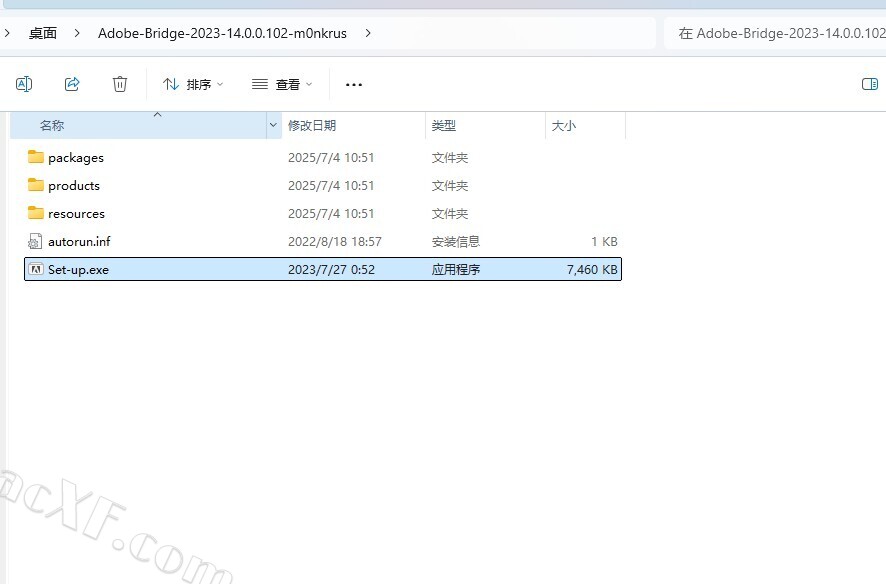The image size is (886, 584).
Task: Select the packages folder icon
Action: (36, 157)
